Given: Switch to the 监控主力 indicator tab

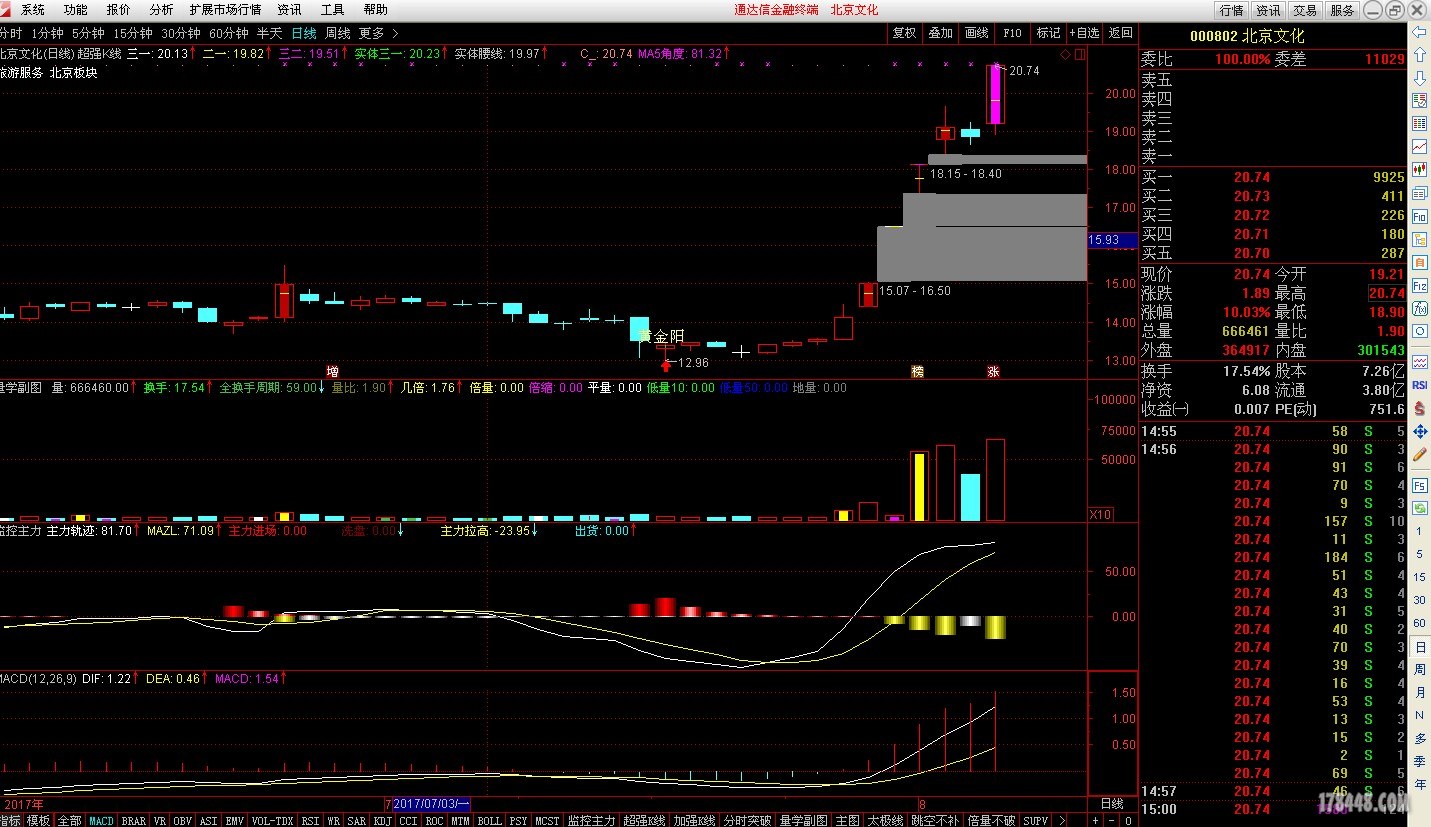Looking at the screenshot, I should point(591,820).
